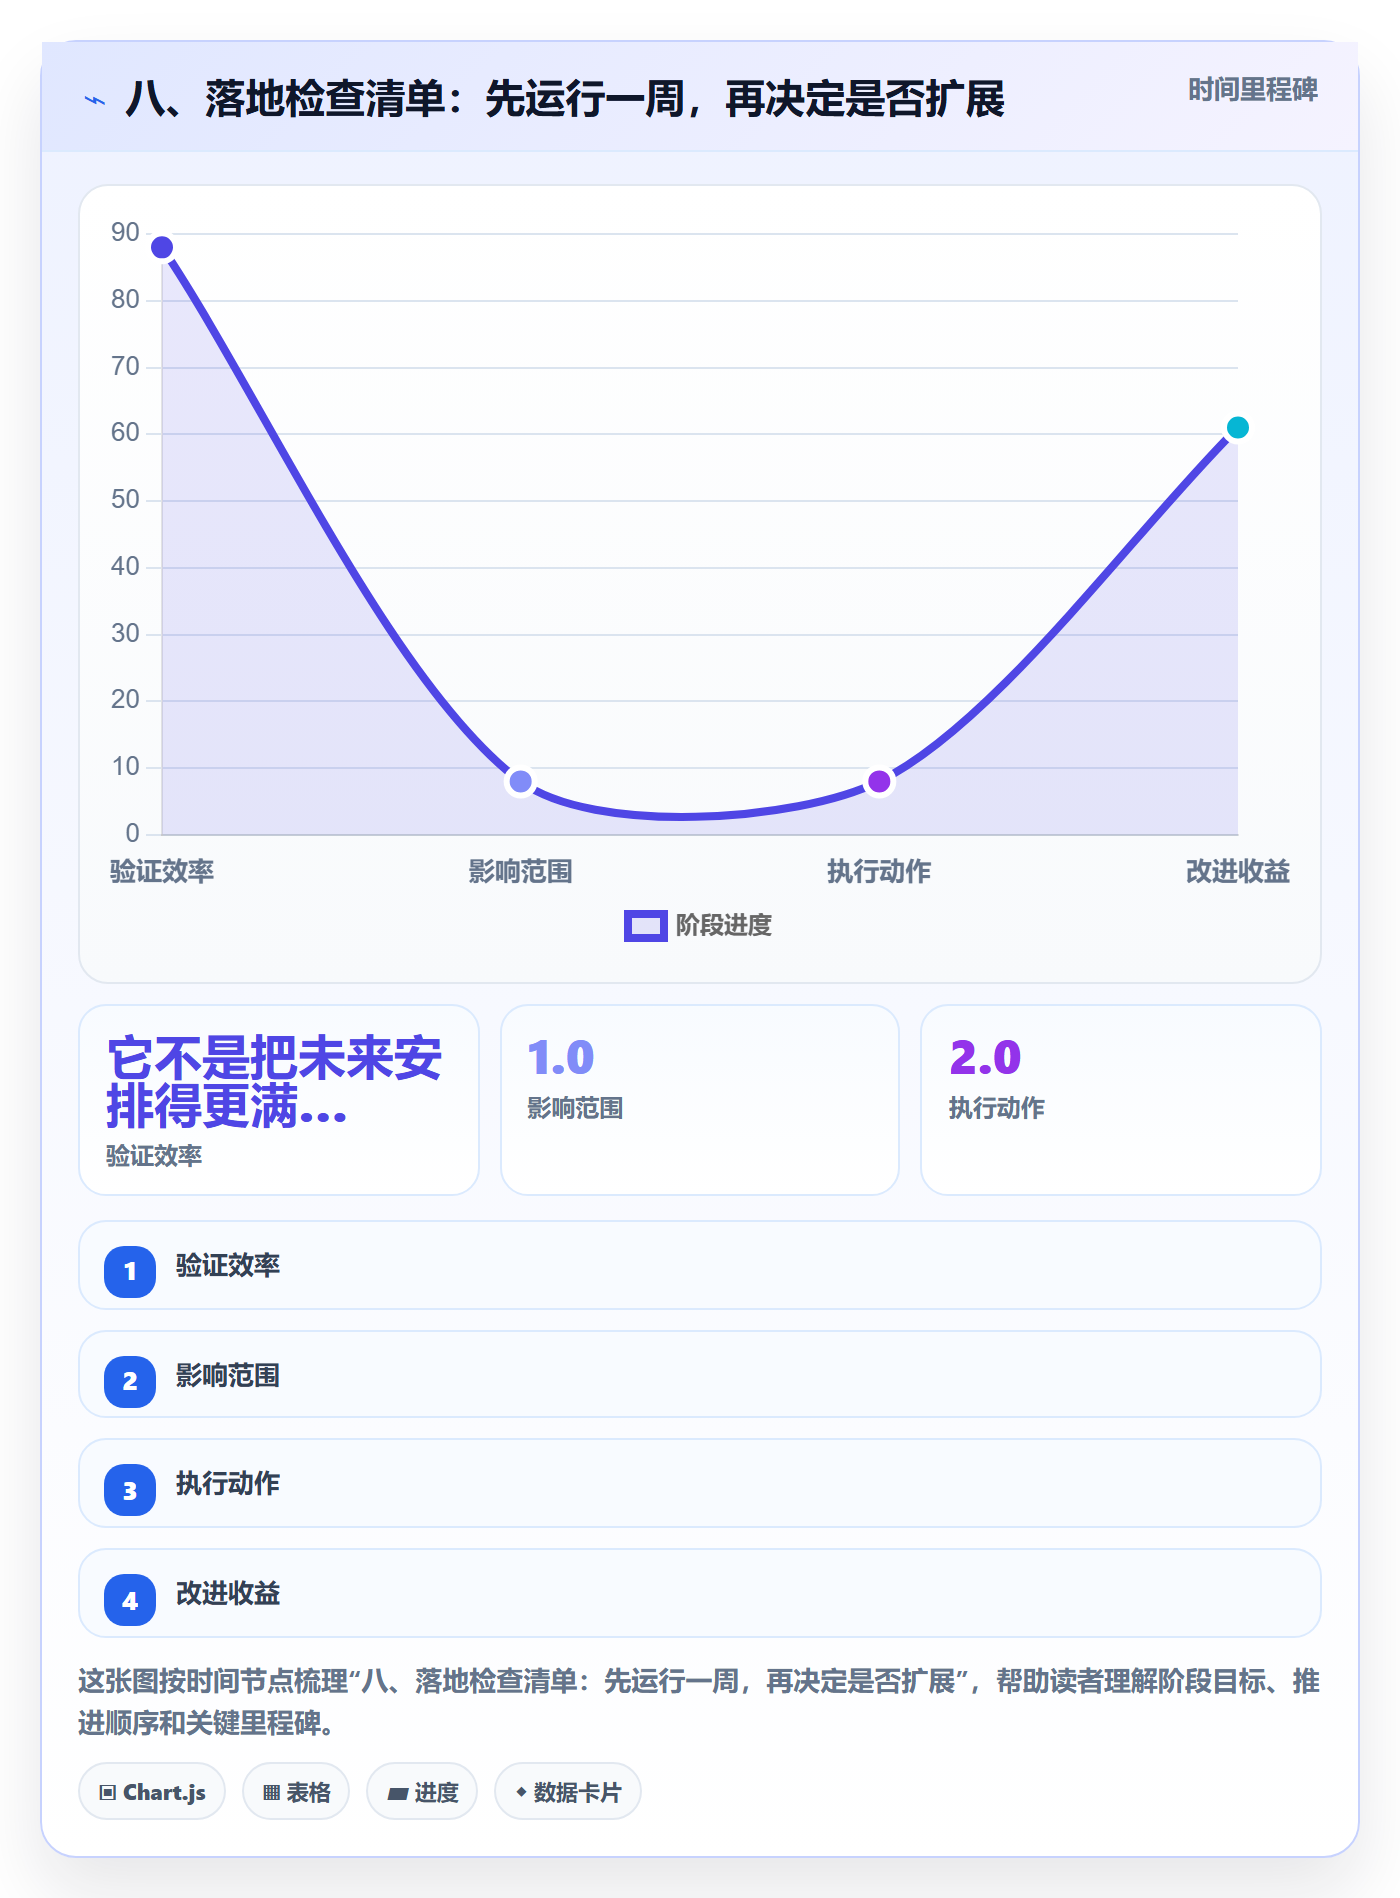Select the 影响范围 list row text
Screen dimensions: 1400x1898
coord(228,1375)
